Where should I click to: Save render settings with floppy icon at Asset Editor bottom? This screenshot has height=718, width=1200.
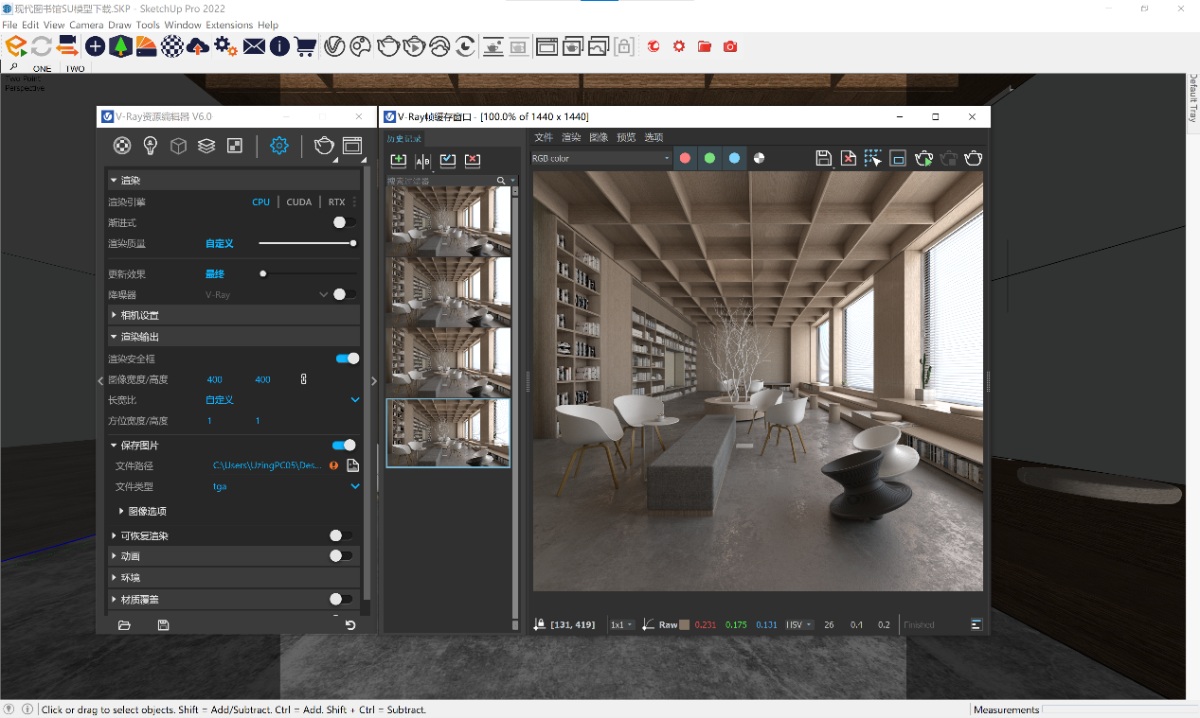point(163,625)
